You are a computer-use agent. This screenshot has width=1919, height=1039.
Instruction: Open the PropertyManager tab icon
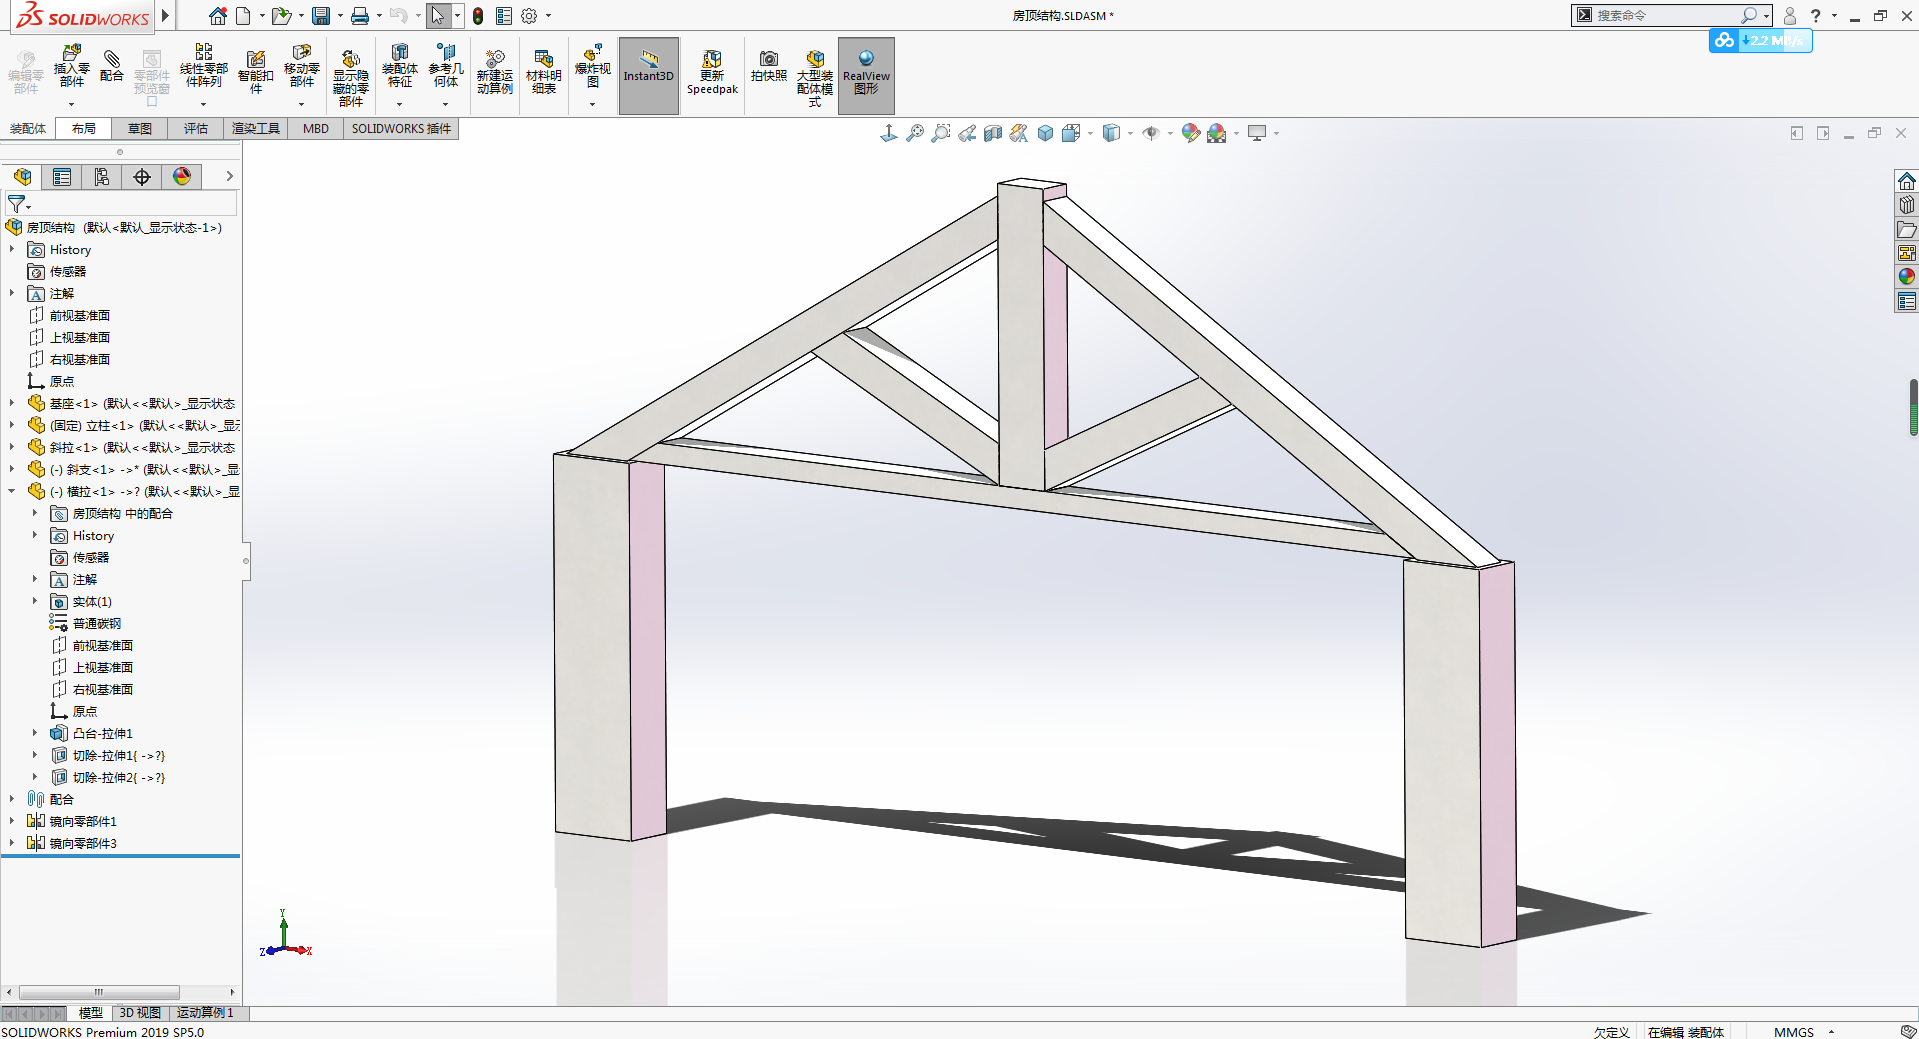click(x=62, y=177)
